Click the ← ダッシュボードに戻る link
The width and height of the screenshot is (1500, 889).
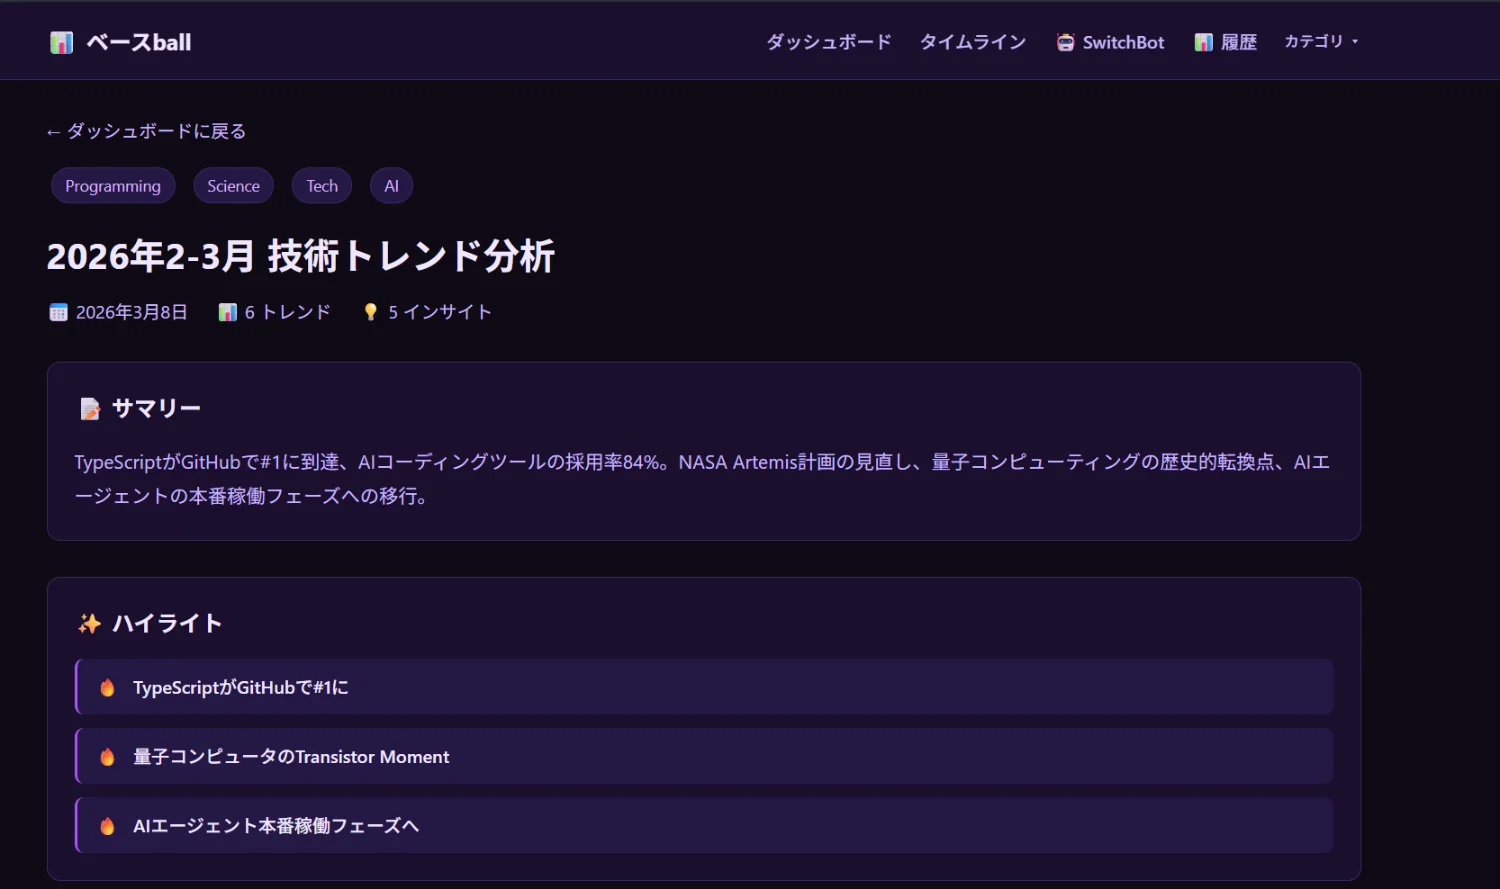point(146,131)
